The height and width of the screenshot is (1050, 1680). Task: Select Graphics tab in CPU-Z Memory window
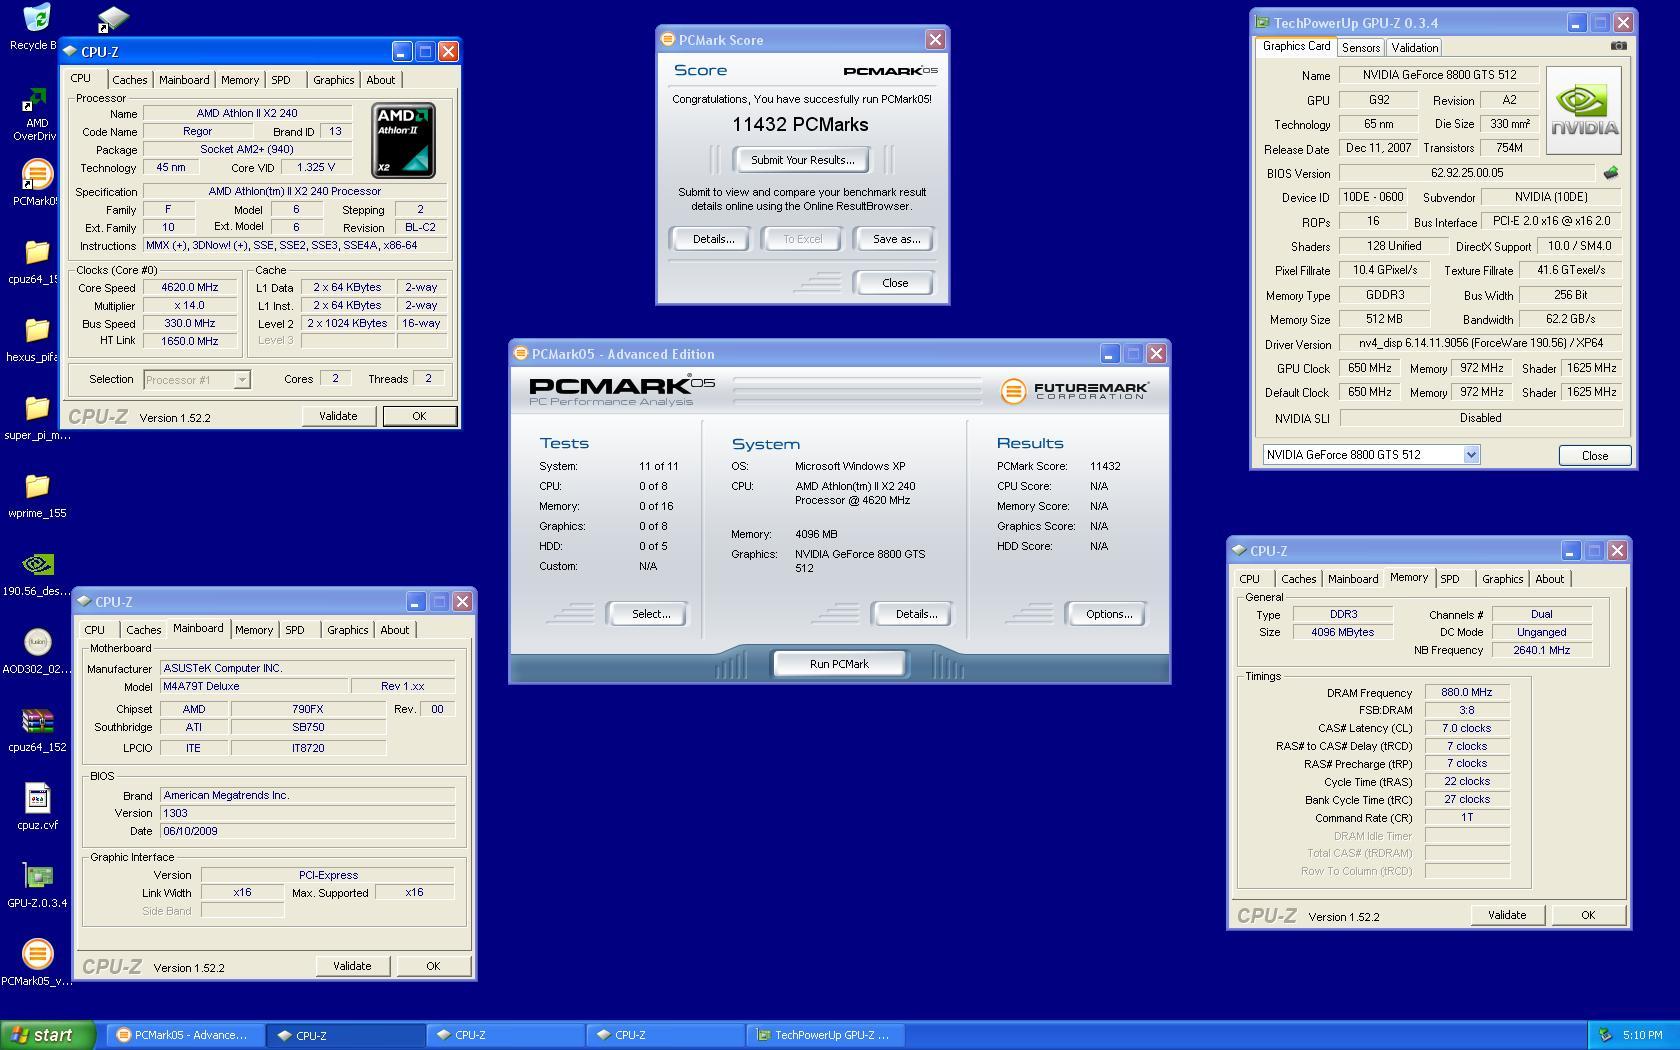[1502, 579]
